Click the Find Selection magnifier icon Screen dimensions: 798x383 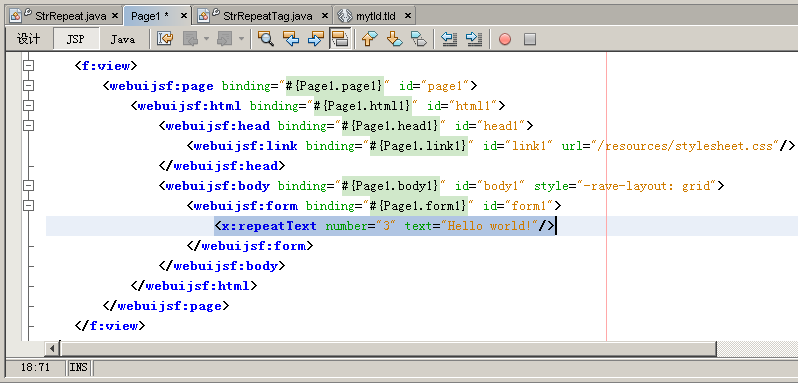pyautogui.click(x=266, y=39)
